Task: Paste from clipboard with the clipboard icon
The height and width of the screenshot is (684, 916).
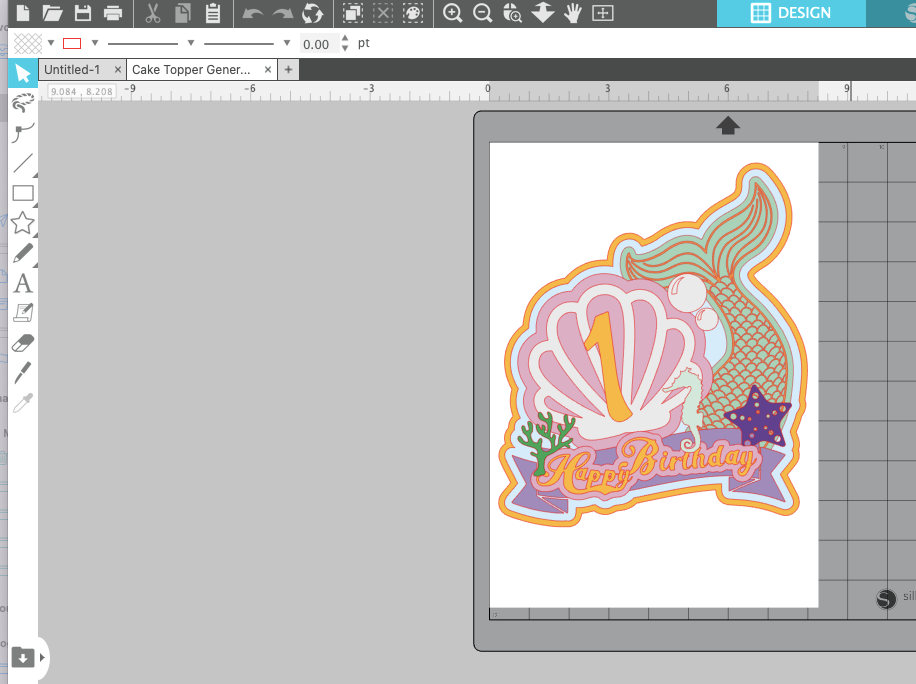Action: click(213, 13)
